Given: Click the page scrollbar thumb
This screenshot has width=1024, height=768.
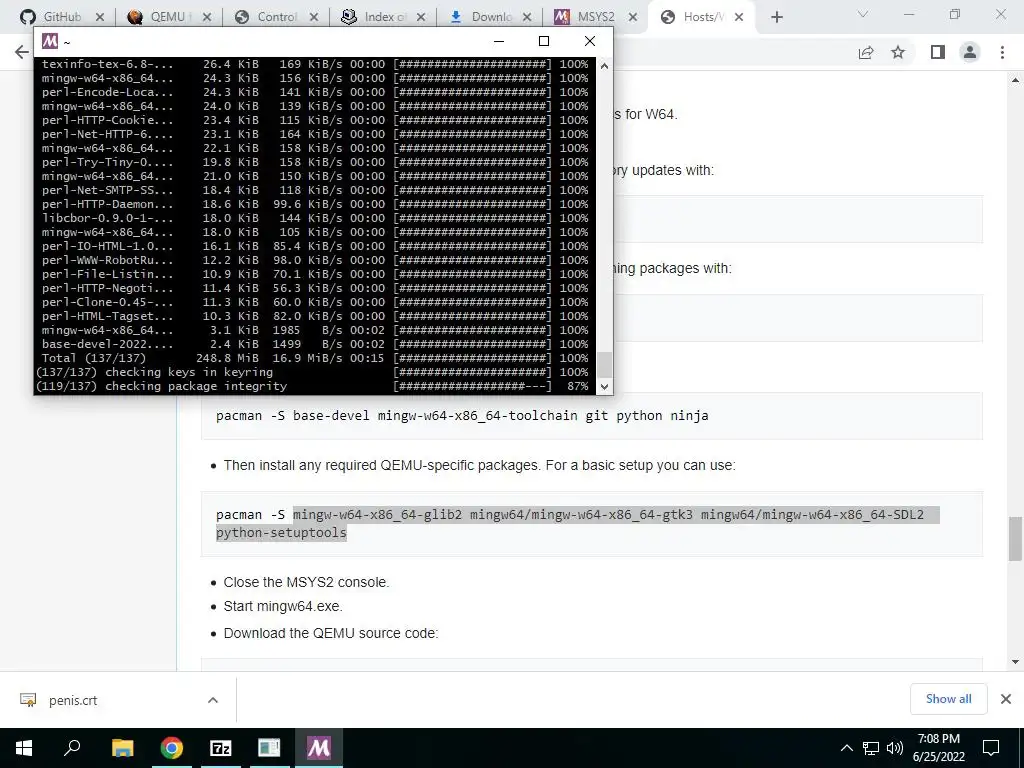Looking at the screenshot, I should [1016, 539].
